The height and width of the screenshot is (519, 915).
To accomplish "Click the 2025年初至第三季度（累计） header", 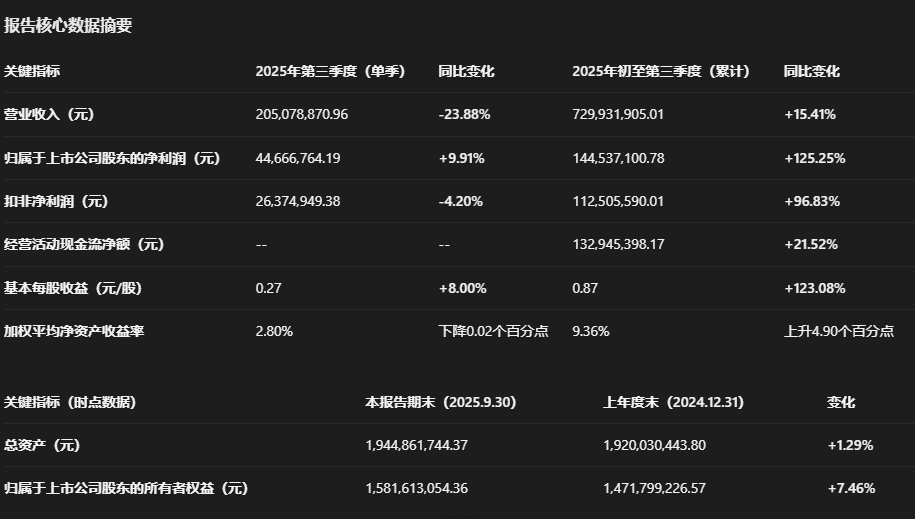I will click(x=661, y=71).
